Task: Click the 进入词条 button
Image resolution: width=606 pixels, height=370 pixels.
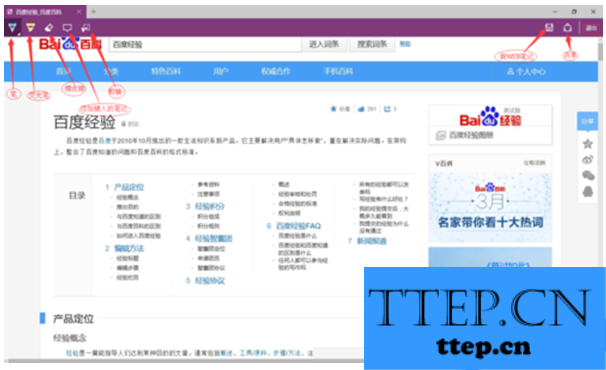Action: 324,44
